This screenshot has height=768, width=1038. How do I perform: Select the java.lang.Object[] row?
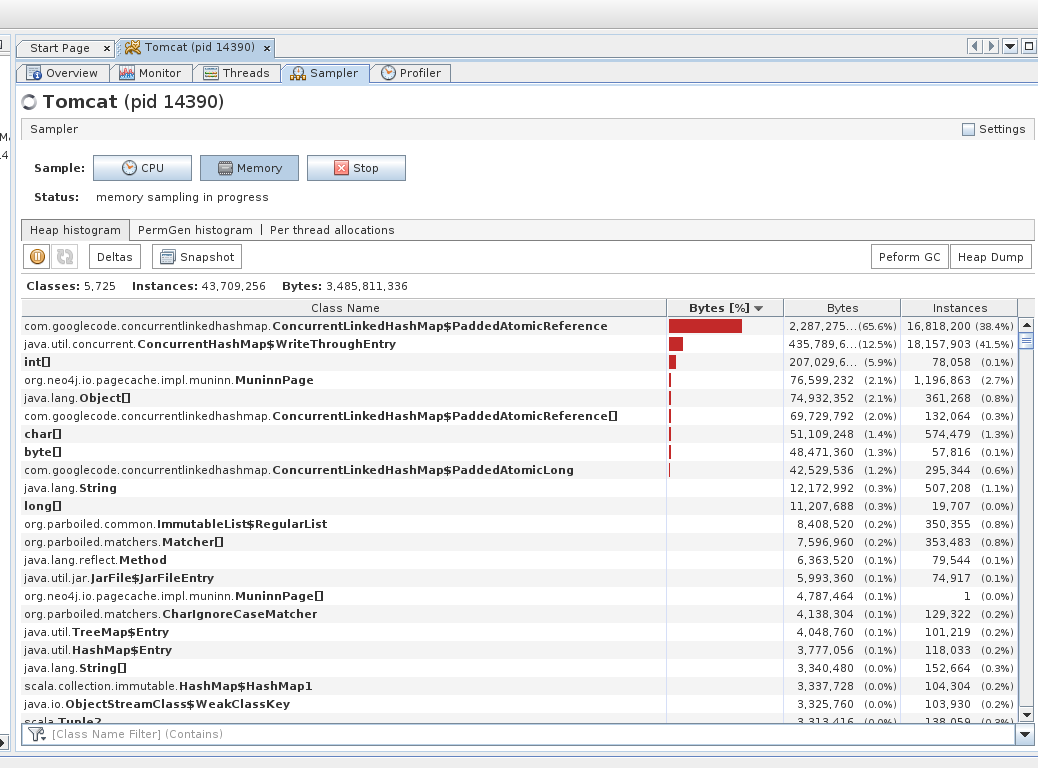coord(520,398)
